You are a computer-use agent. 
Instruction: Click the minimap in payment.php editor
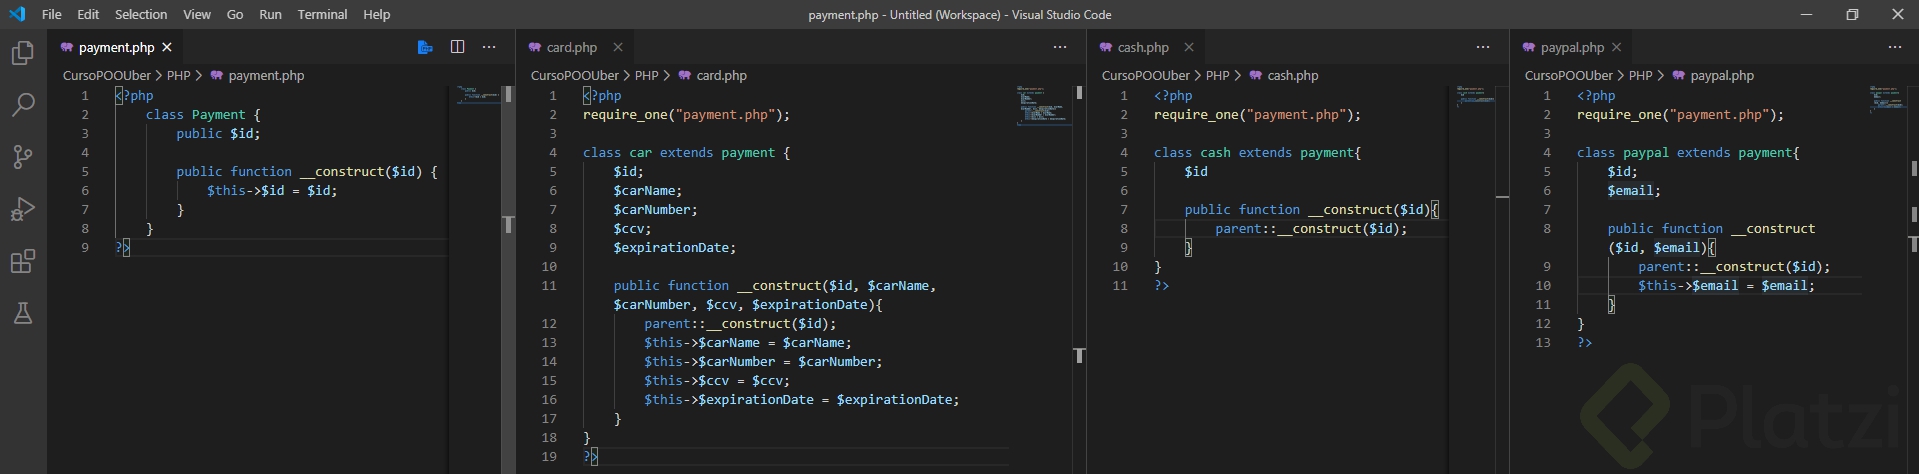point(479,95)
